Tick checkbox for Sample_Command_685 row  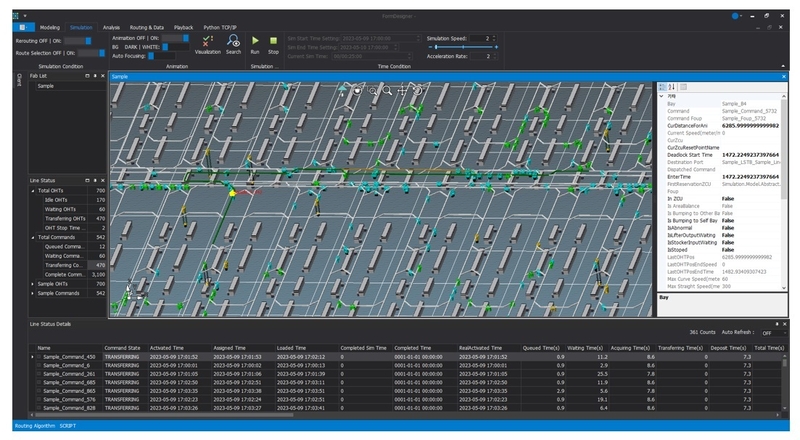pos(39,382)
